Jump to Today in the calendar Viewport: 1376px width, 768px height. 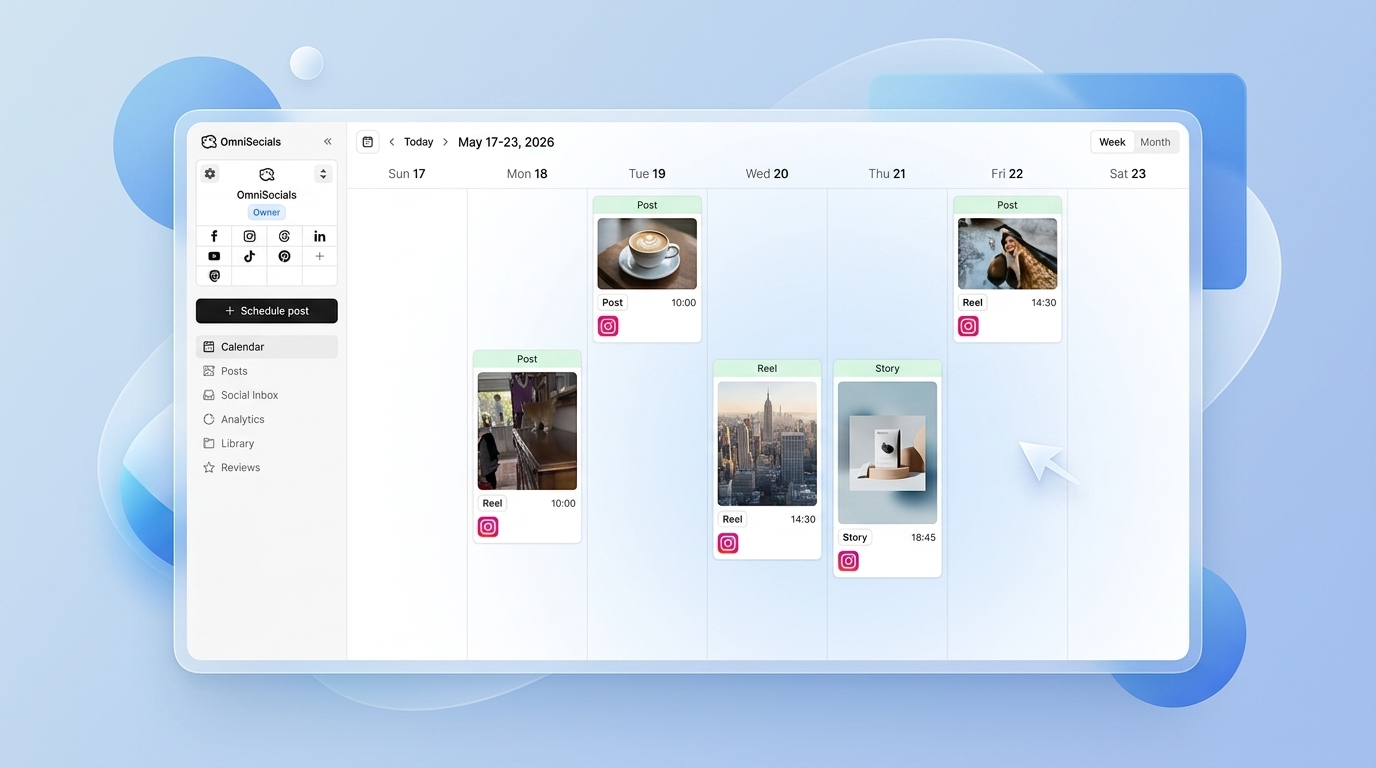click(418, 142)
